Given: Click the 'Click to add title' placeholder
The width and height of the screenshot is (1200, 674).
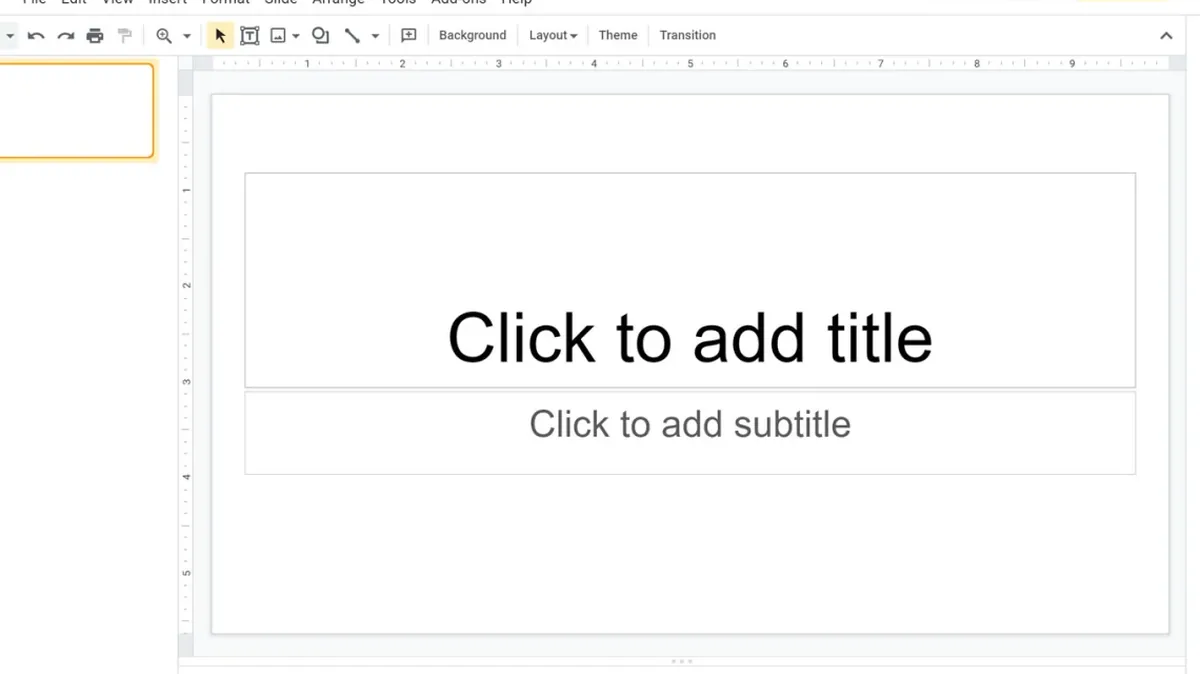Looking at the screenshot, I should 690,280.
